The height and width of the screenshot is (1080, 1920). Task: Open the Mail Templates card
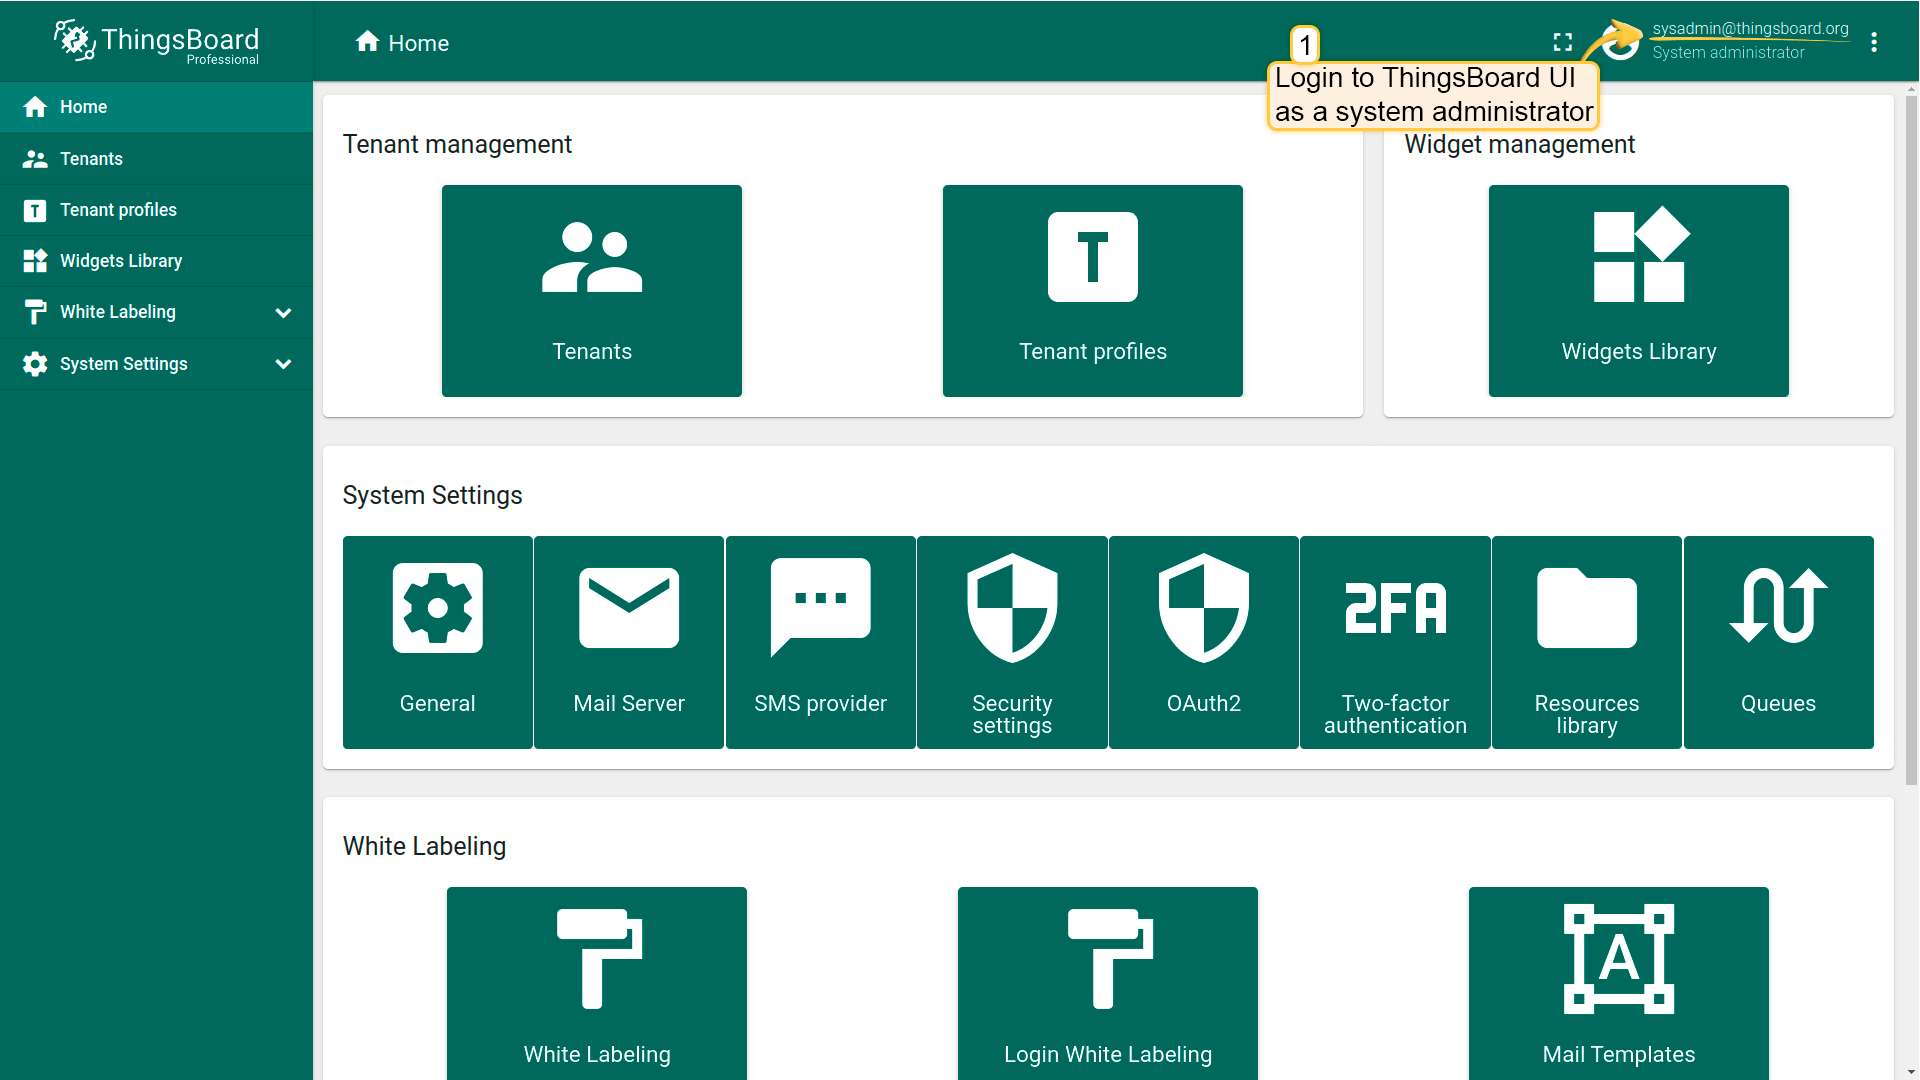(x=1619, y=984)
